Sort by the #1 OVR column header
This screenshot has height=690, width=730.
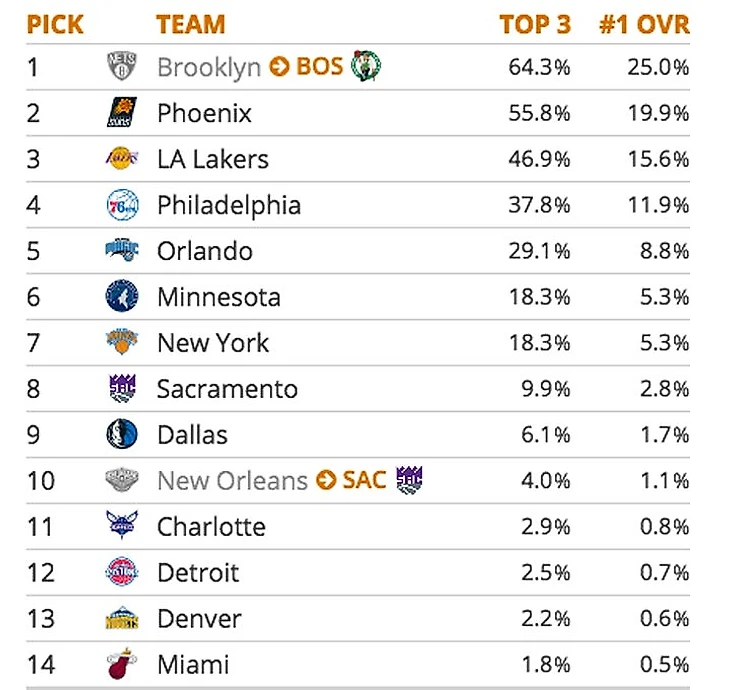(644, 24)
